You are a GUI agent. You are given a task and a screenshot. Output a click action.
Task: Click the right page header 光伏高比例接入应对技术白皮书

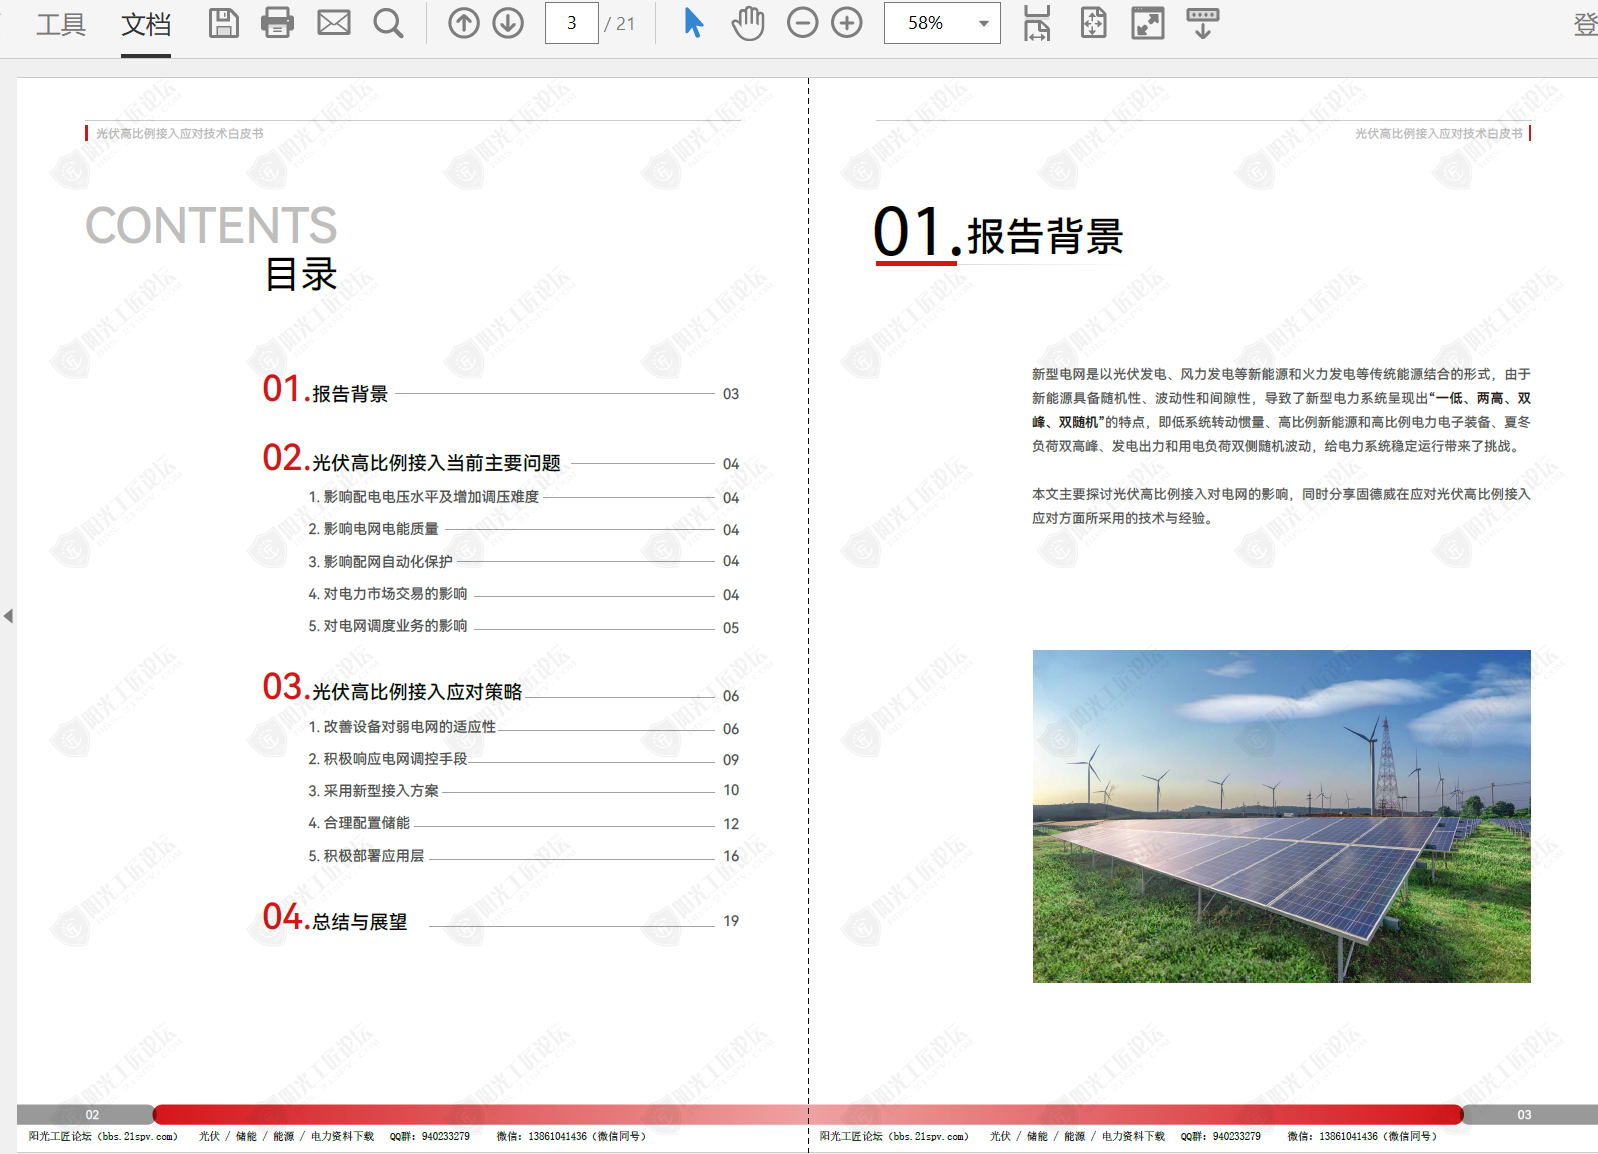(1438, 134)
